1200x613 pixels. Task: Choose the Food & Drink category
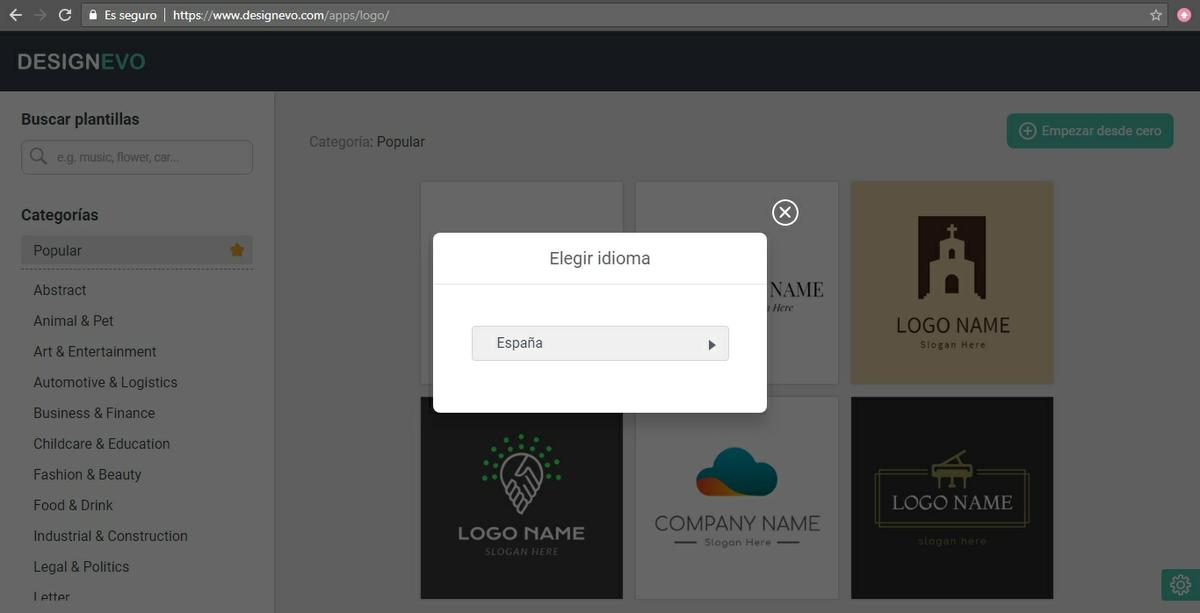[x=73, y=505]
